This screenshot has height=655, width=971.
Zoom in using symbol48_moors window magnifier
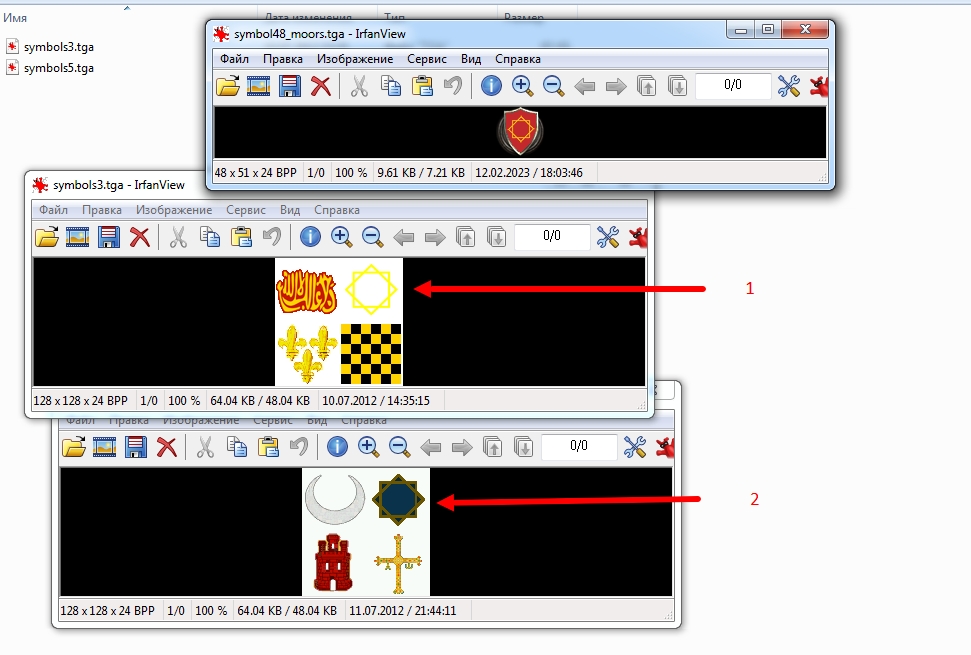pos(522,86)
